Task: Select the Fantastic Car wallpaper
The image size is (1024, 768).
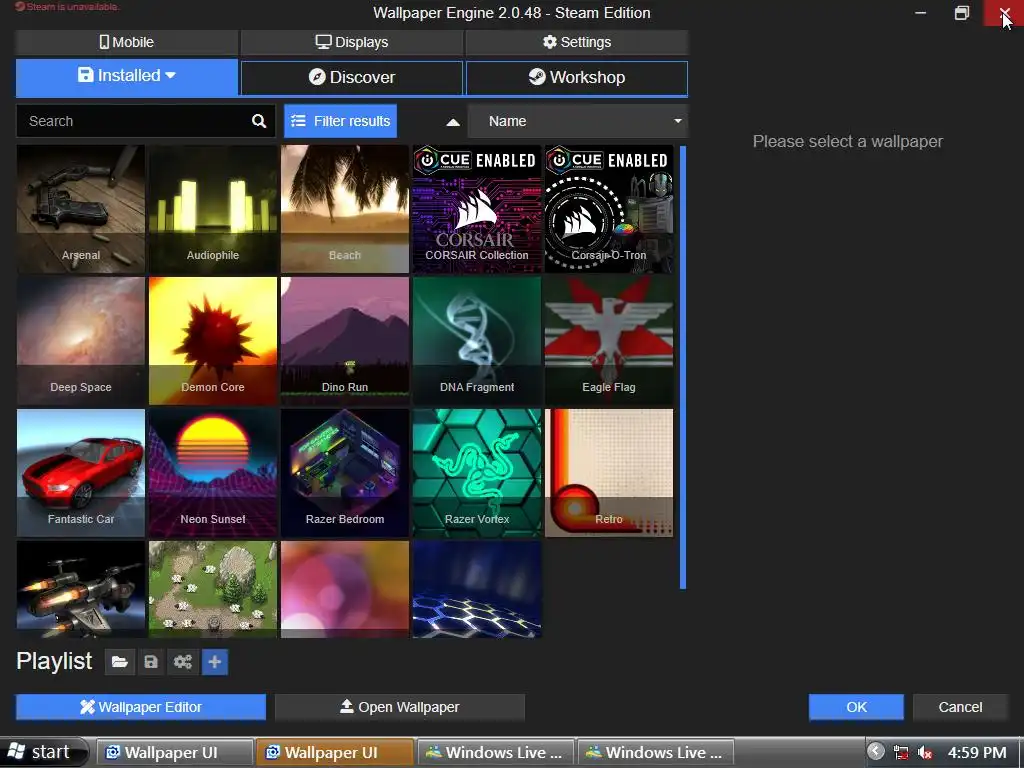Action: [x=81, y=473]
